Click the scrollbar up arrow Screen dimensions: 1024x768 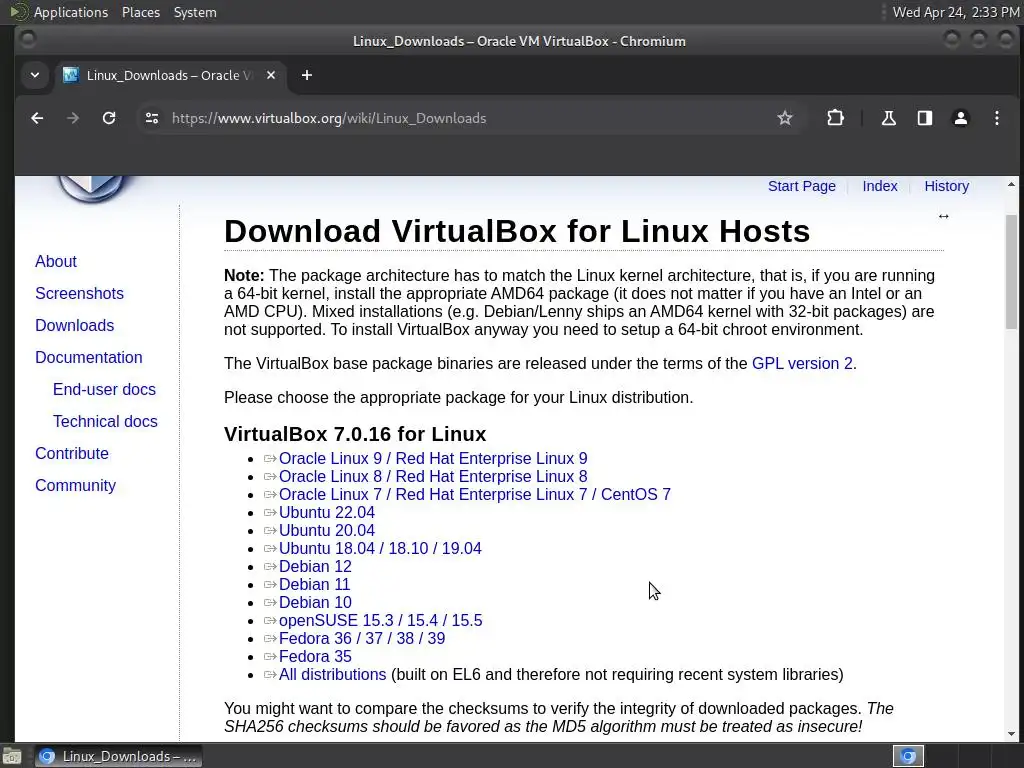(x=1011, y=185)
